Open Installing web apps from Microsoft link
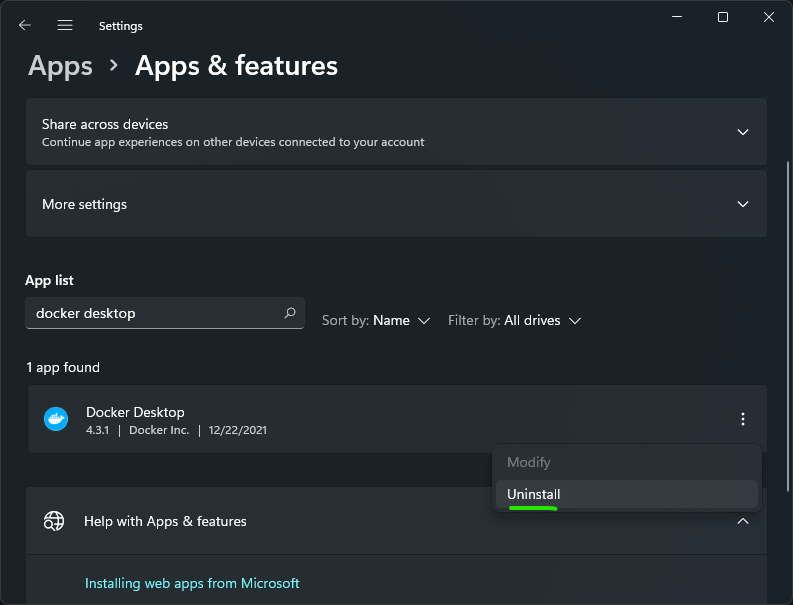The image size is (793, 605). tap(192, 583)
